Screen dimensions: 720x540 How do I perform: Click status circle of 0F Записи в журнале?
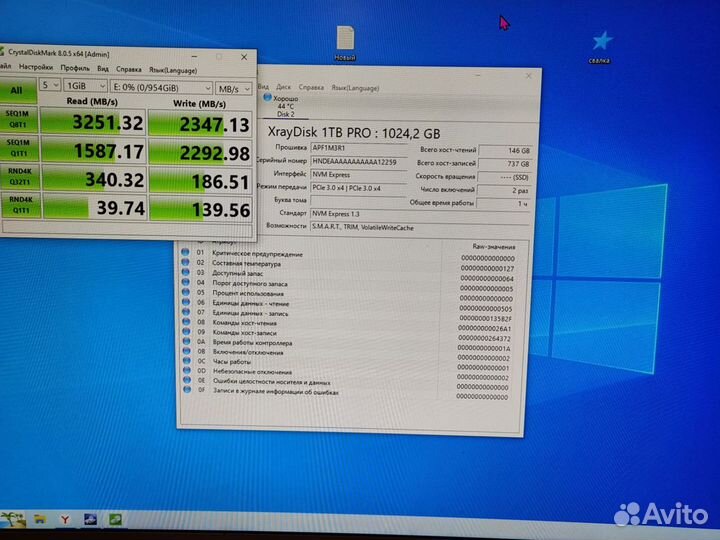pos(187,390)
